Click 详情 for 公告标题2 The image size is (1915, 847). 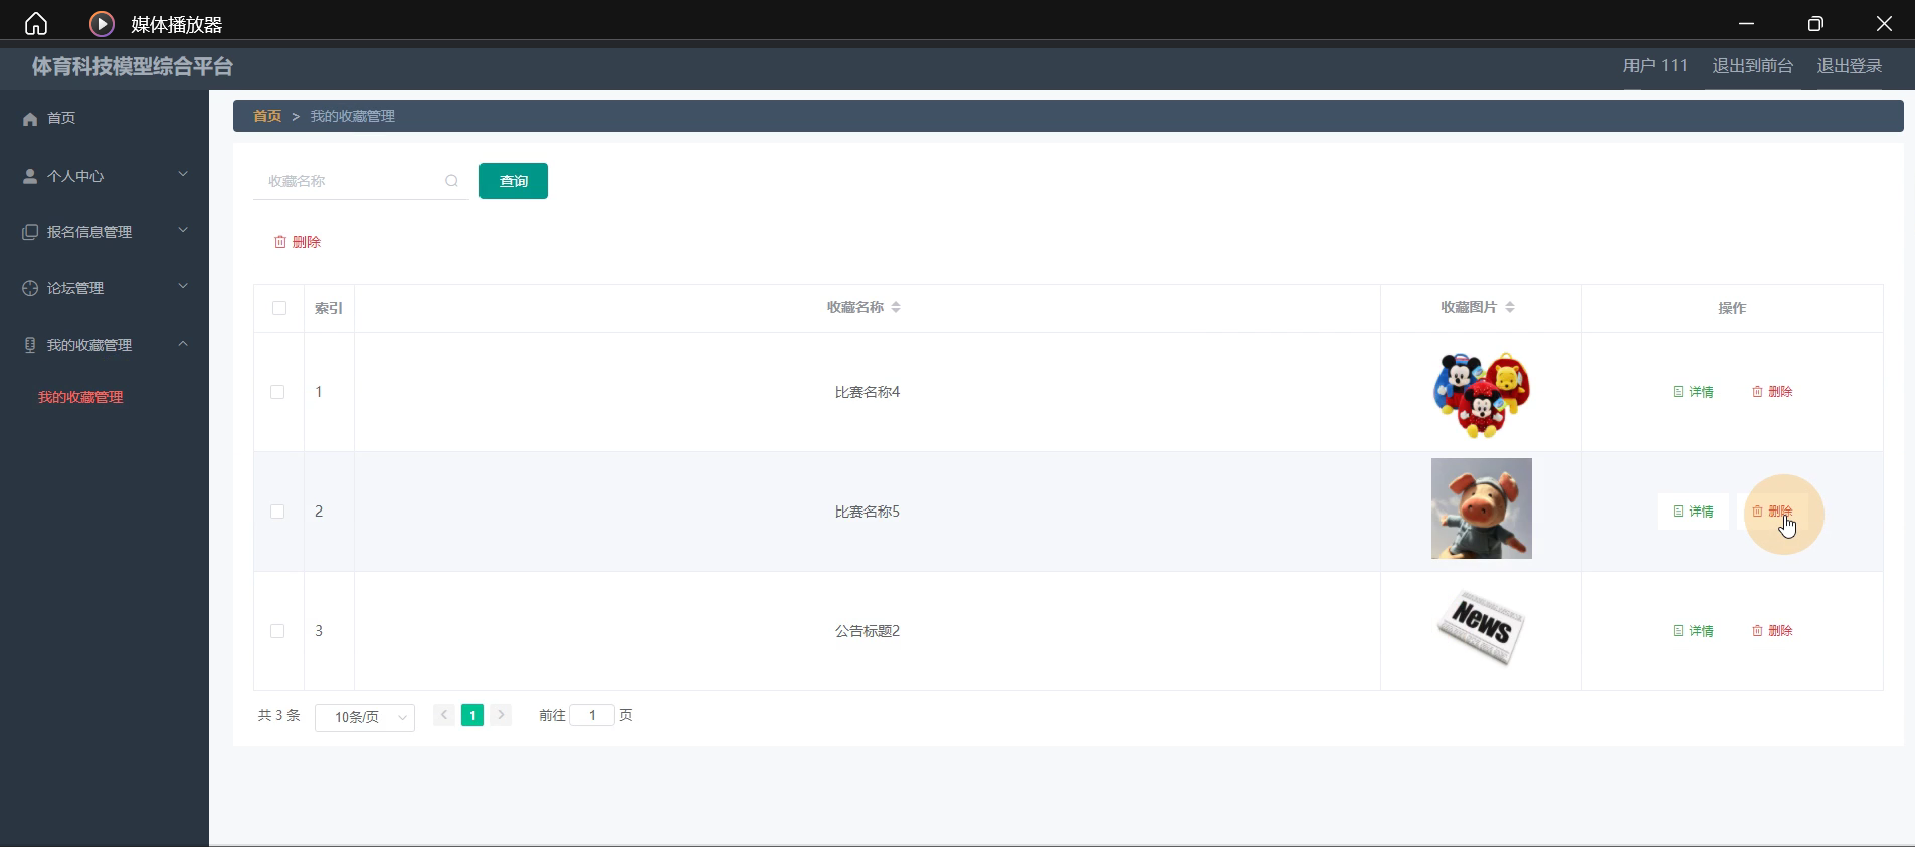coord(1694,631)
